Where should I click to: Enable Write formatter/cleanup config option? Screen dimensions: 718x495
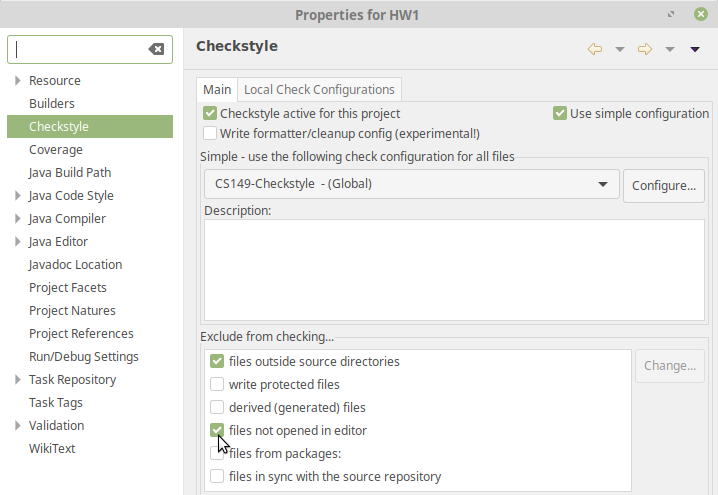coord(210,133)
